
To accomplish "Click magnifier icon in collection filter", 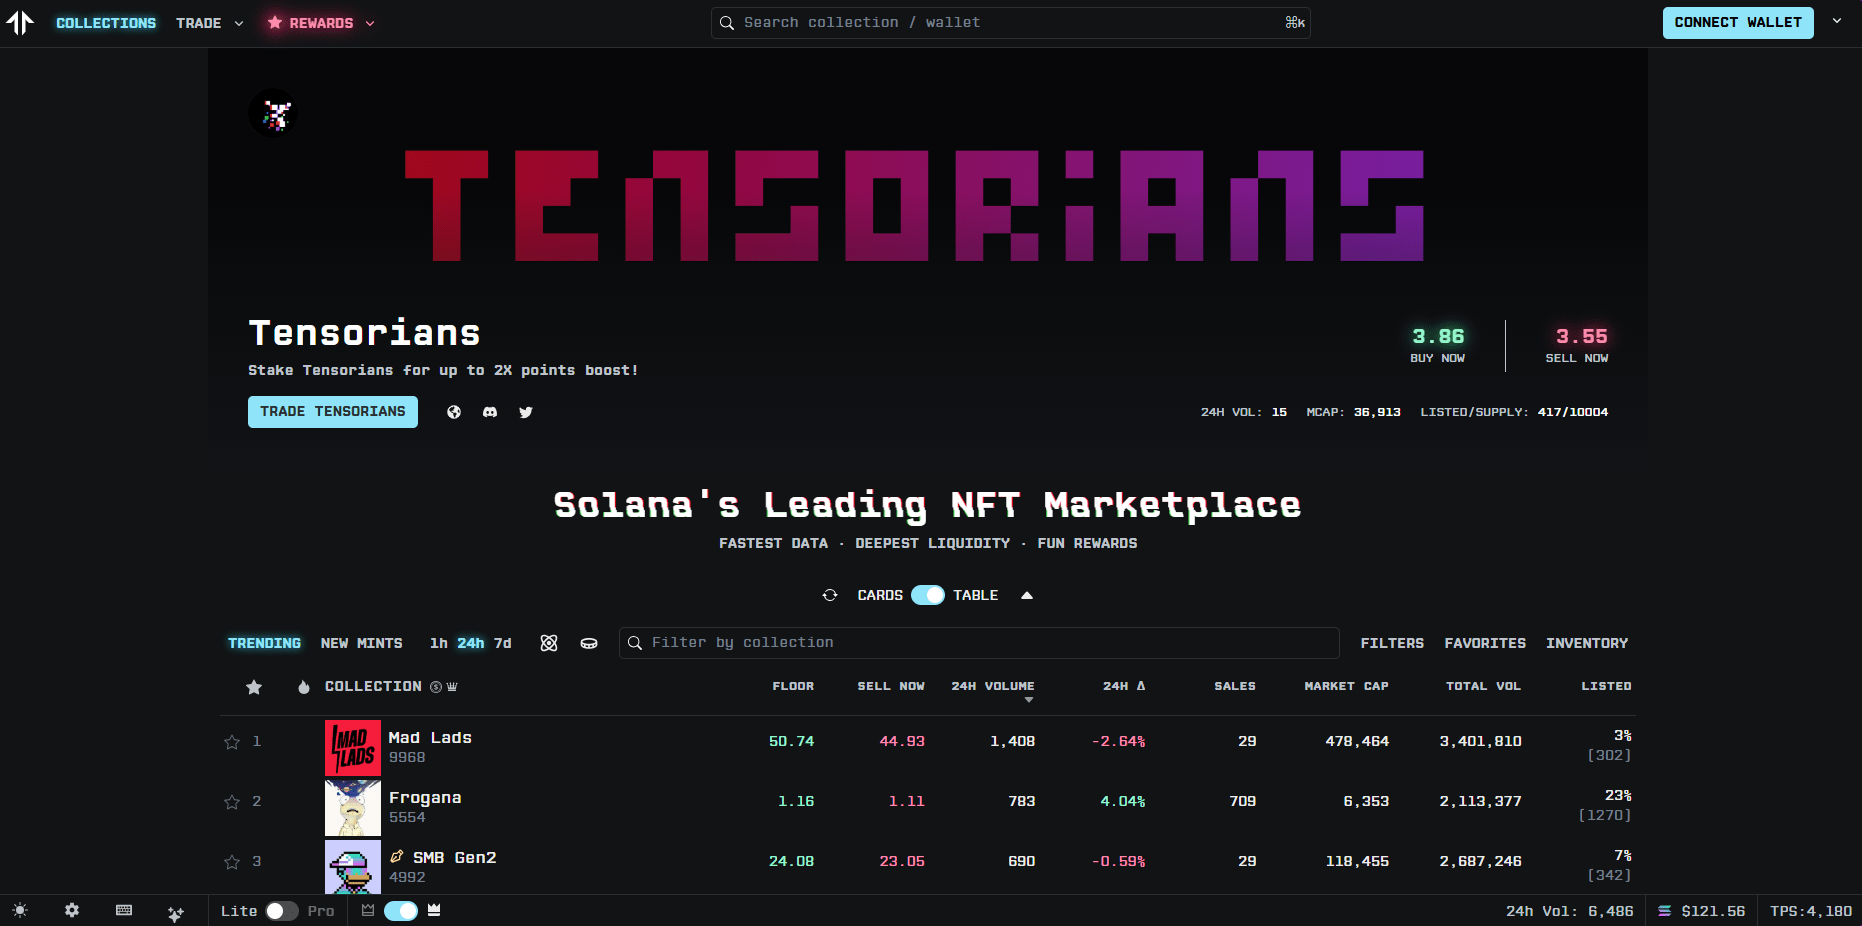I will (635, 643).
